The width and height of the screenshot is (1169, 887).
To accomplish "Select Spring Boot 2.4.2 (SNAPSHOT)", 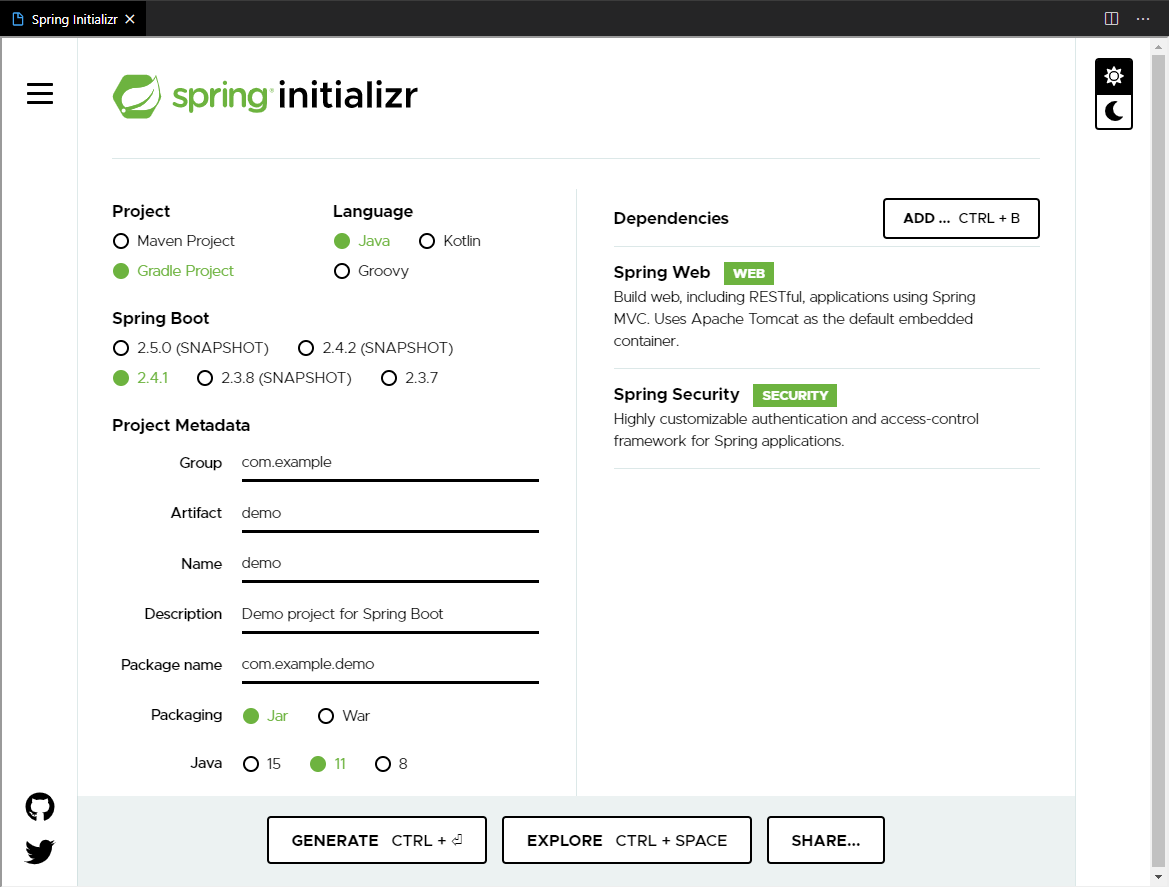I will point(375,348).
